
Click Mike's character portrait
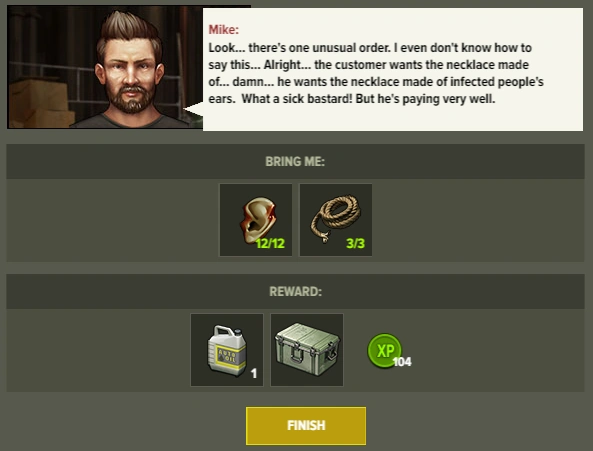click(105, 67)
